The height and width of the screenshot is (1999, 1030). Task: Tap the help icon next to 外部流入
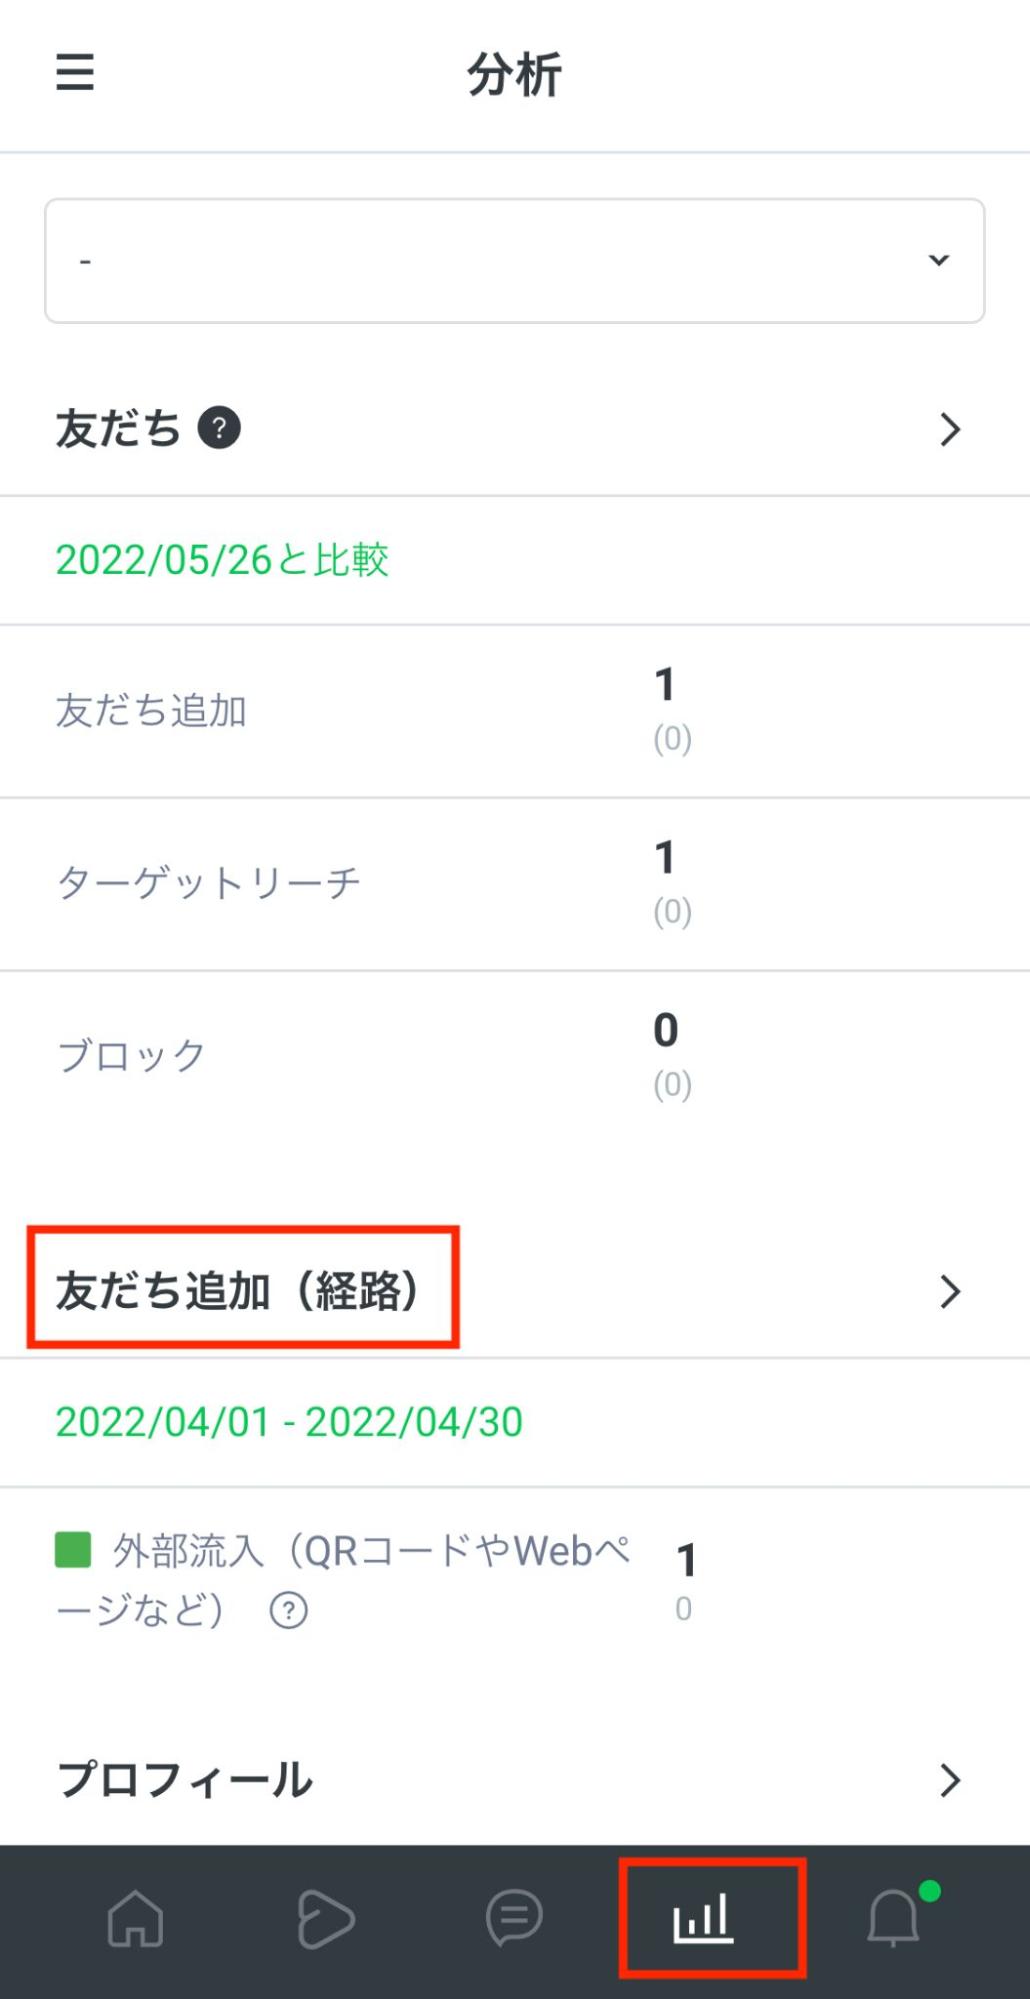coord(289,1608)
